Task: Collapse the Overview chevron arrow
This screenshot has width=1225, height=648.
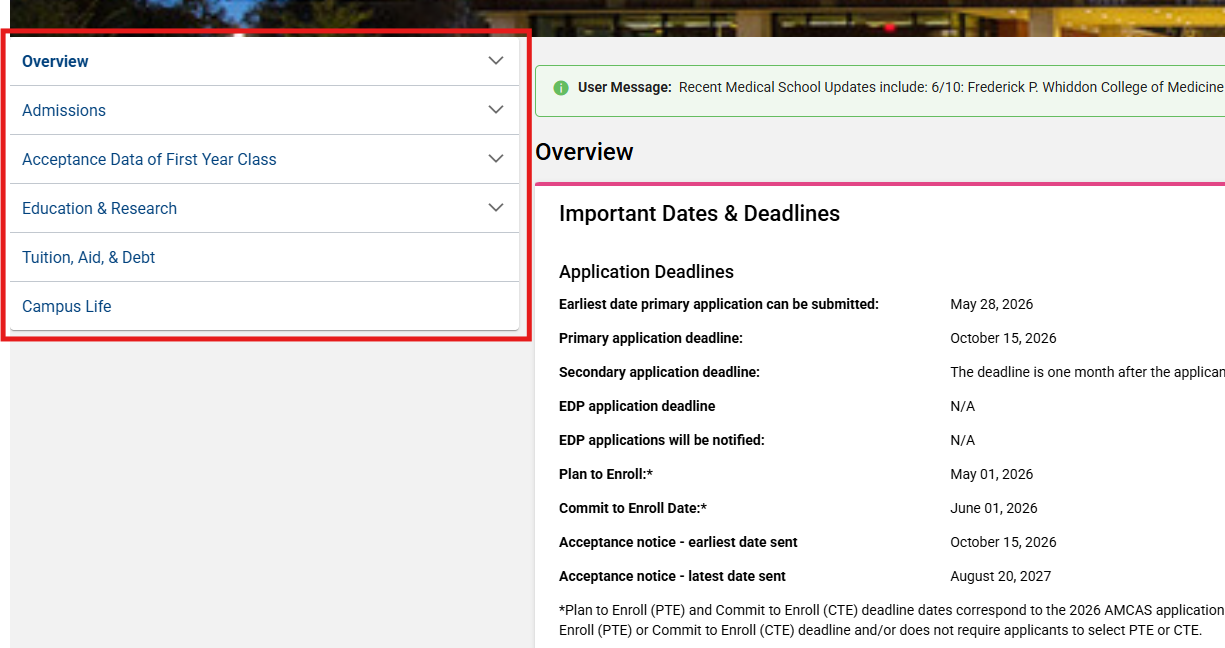Action: pyautogui.click(x=496, y=61)
